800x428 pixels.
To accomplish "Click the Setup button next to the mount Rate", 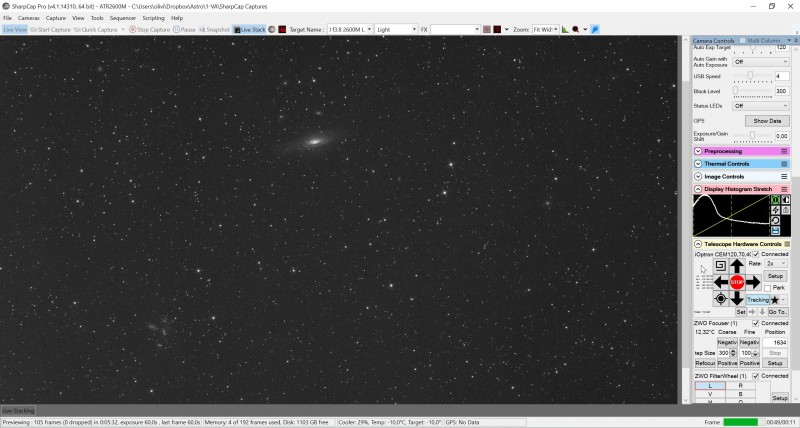I will pos(775,276).
